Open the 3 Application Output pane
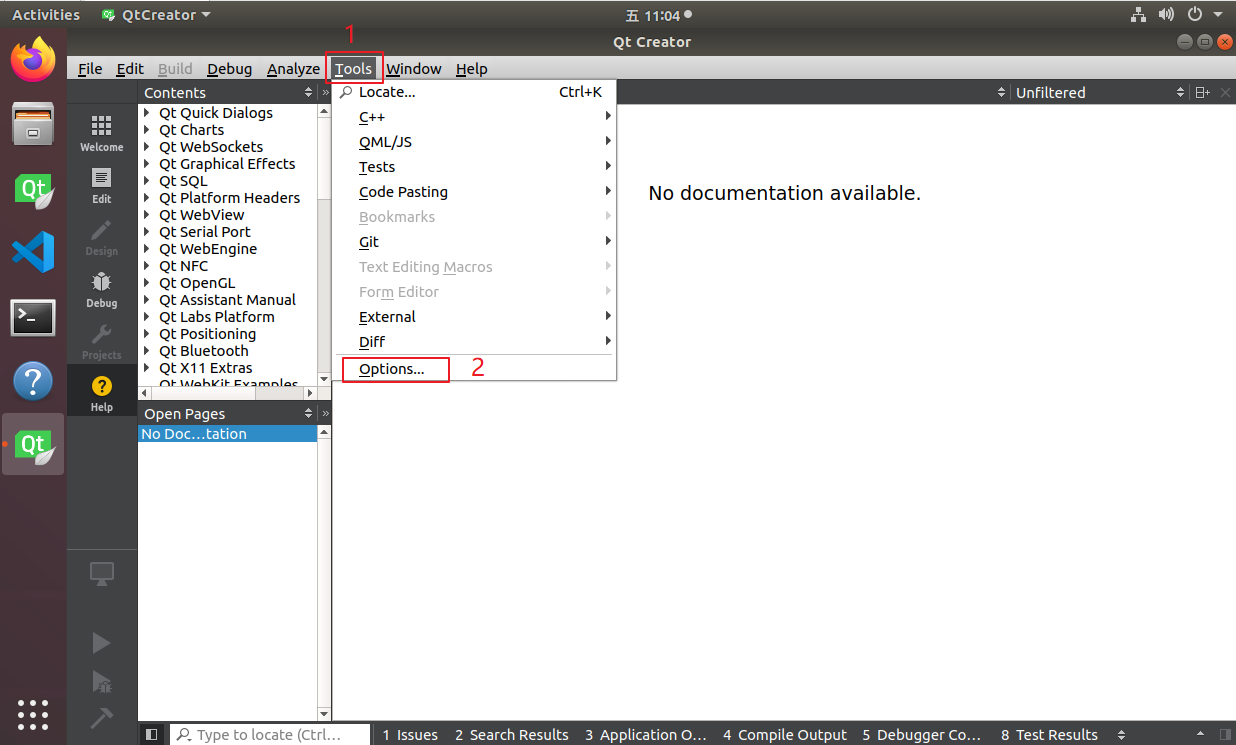Image resolution: width=1236 pixels, height=745 pixels. 646,735
